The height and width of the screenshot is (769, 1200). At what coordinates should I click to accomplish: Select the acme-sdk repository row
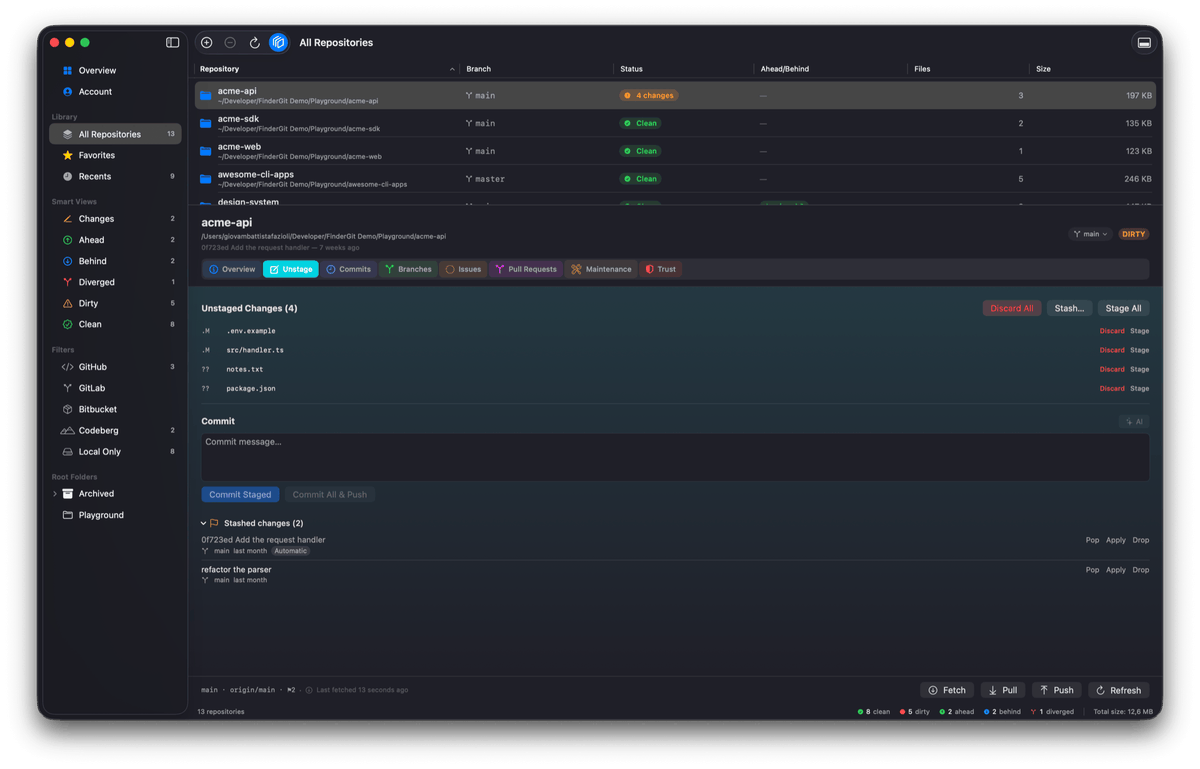(x=675, y=123)
